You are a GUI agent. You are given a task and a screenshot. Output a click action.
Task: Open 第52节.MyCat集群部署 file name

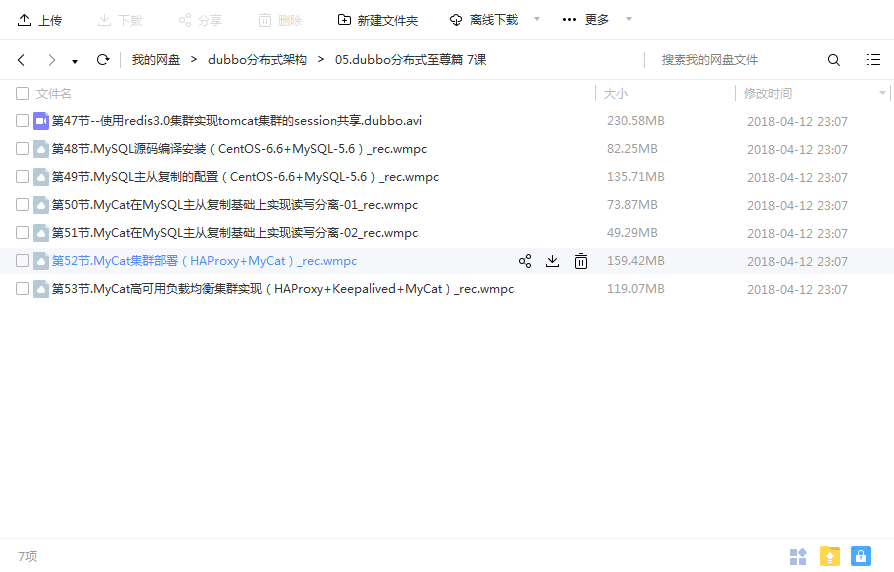[x=204, y=261]
